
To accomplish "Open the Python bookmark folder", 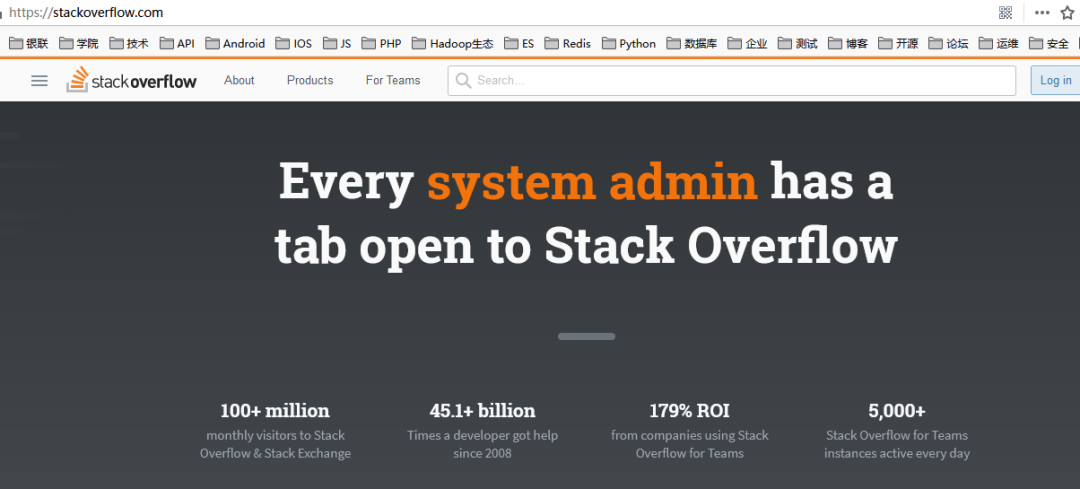I will [629, 43].
